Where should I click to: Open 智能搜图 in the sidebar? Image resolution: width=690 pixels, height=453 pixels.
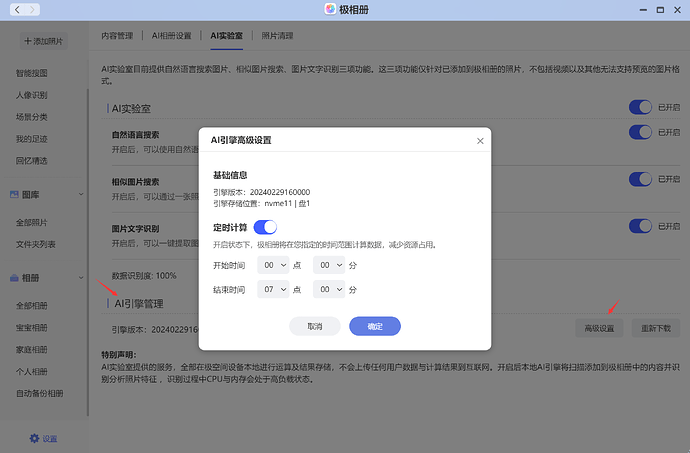[32, 73]
